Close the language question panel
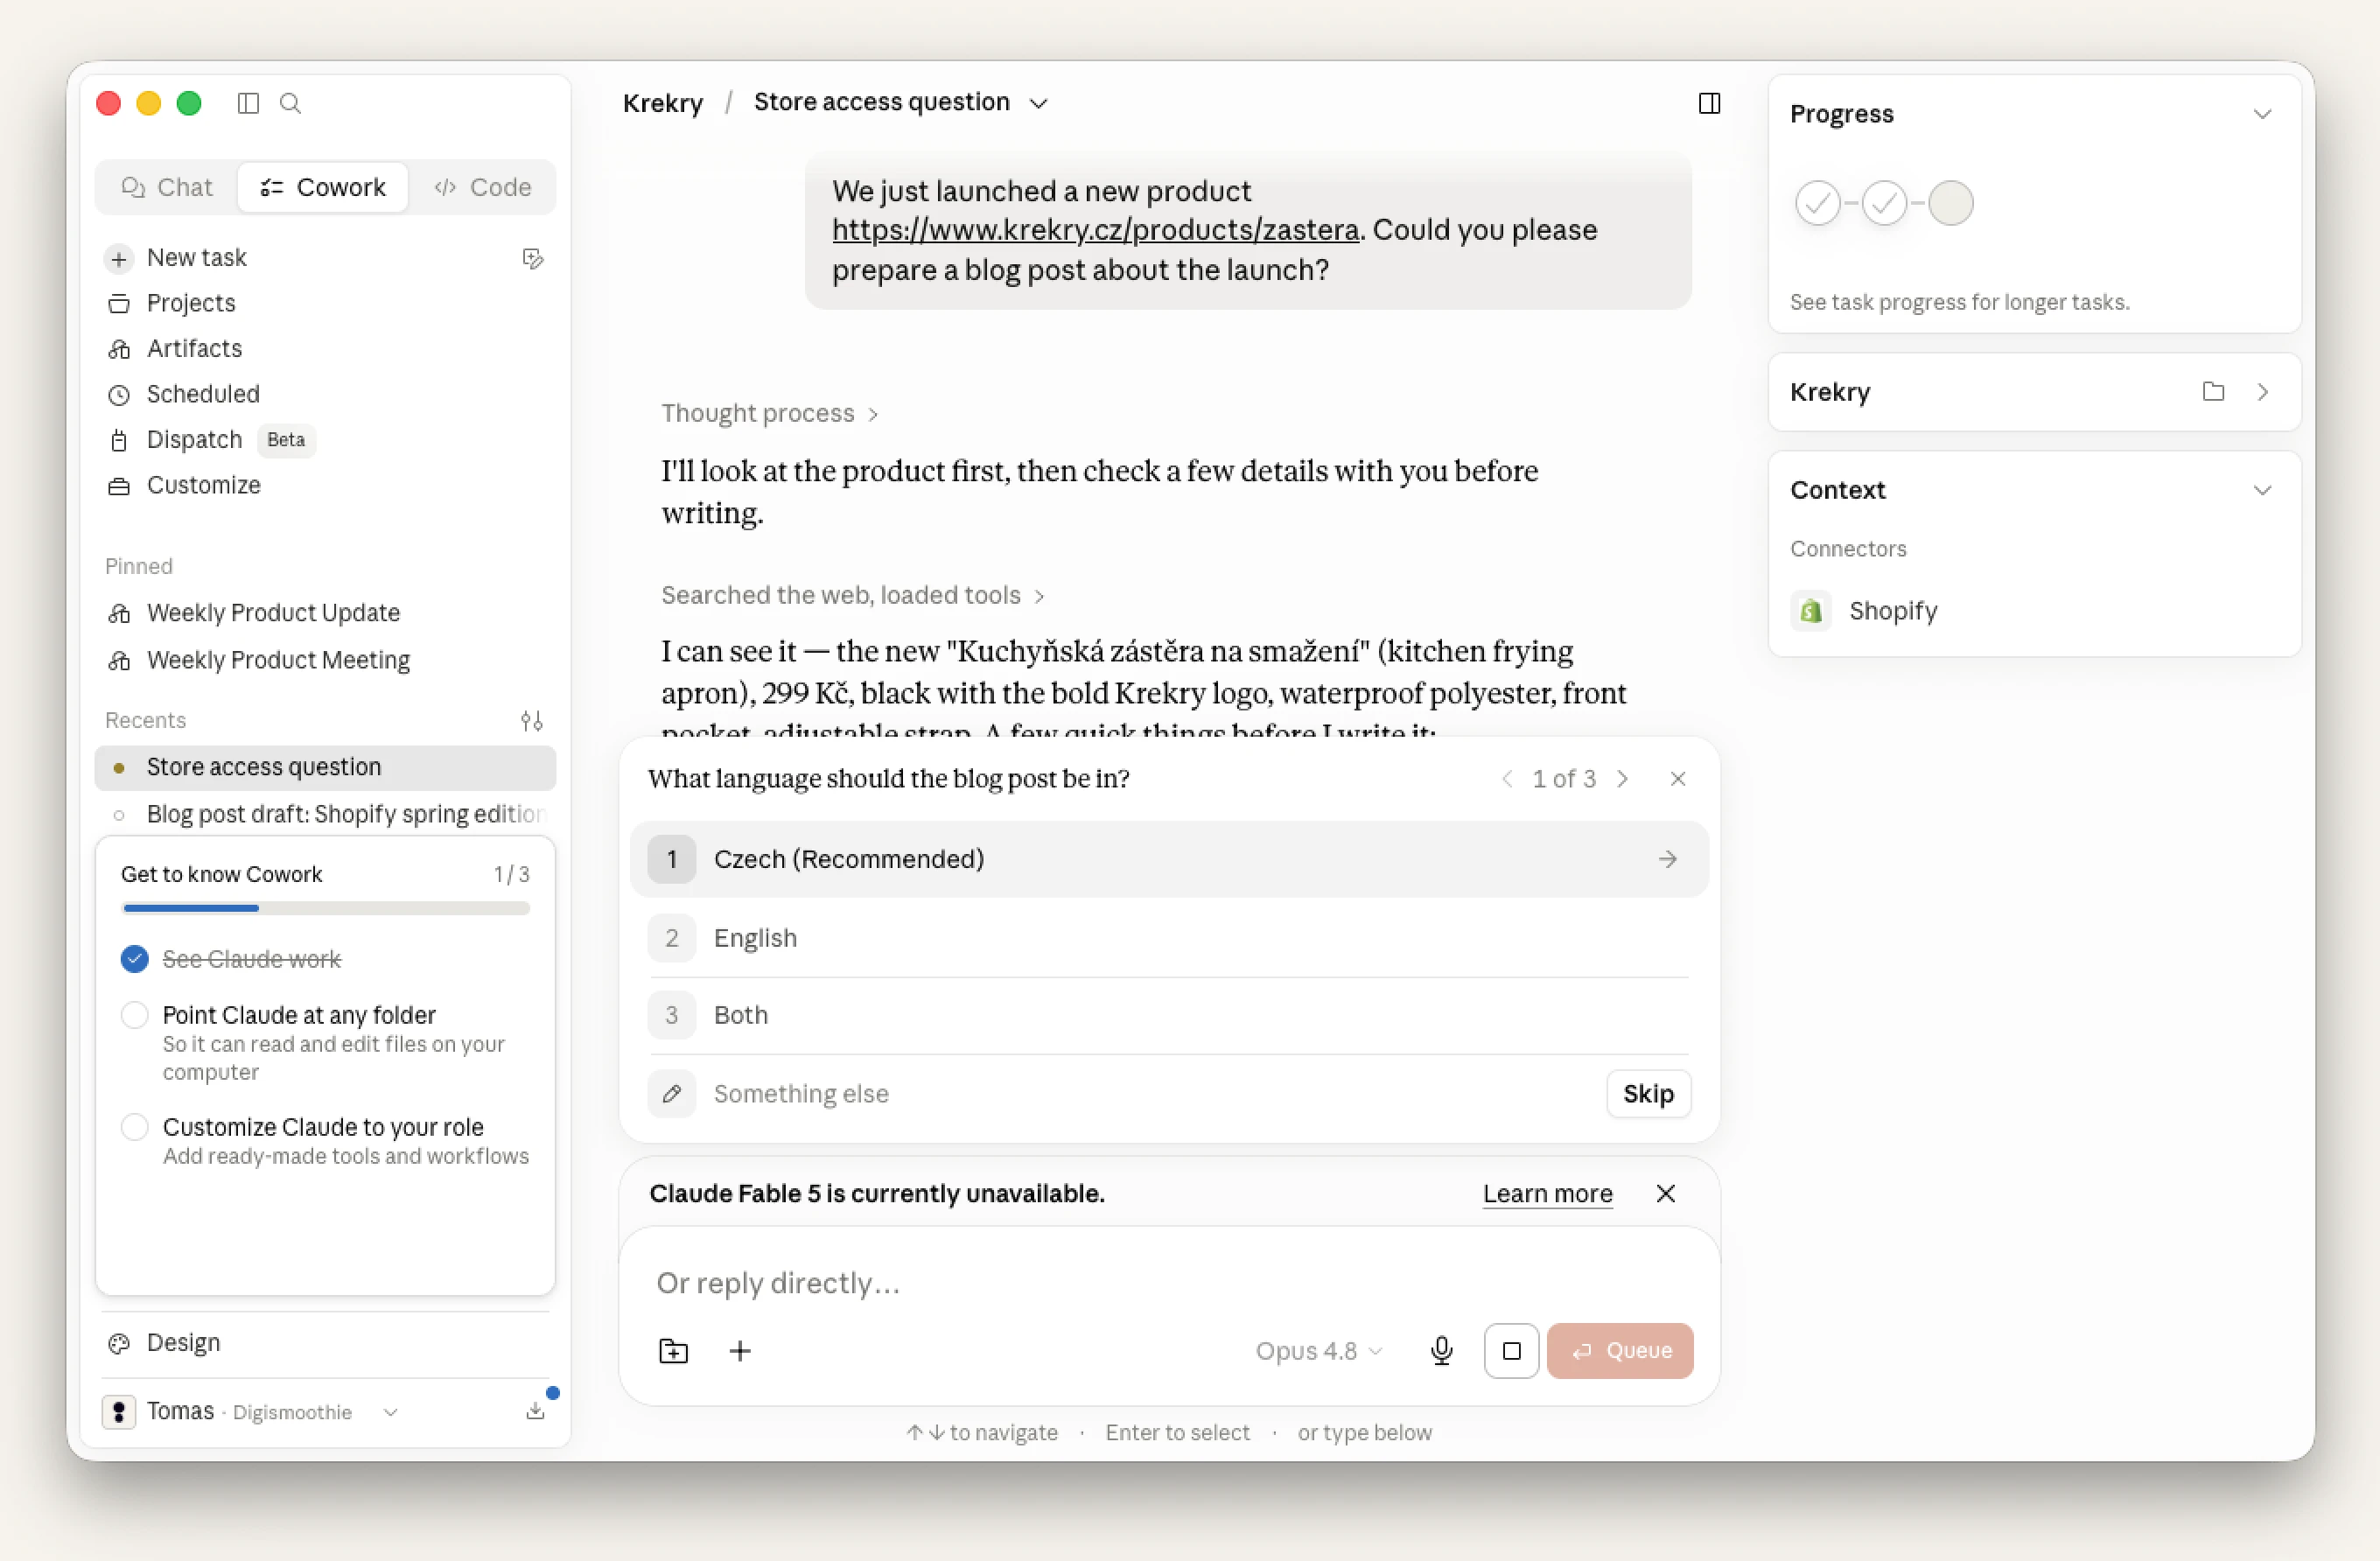The height and width of the screenshot is (1561, 2380). 1677,779
